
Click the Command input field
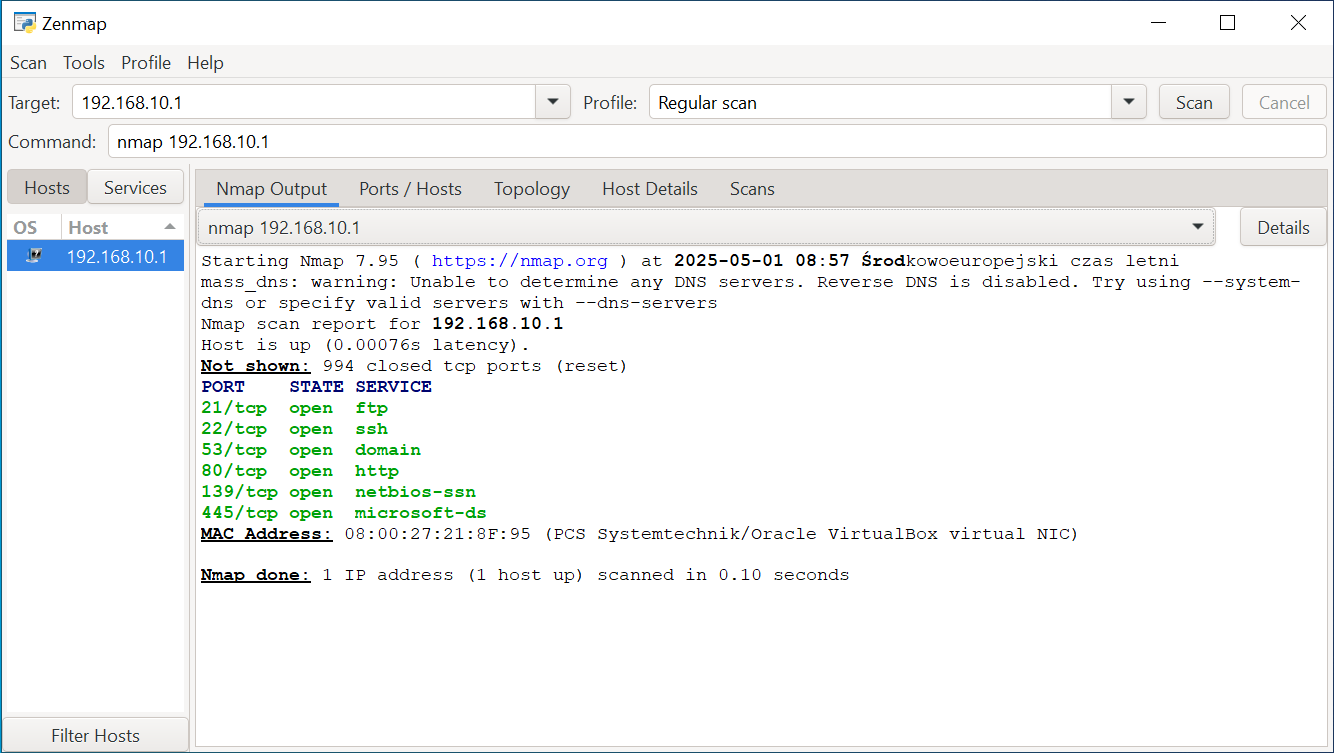click(x=717, y=141)
